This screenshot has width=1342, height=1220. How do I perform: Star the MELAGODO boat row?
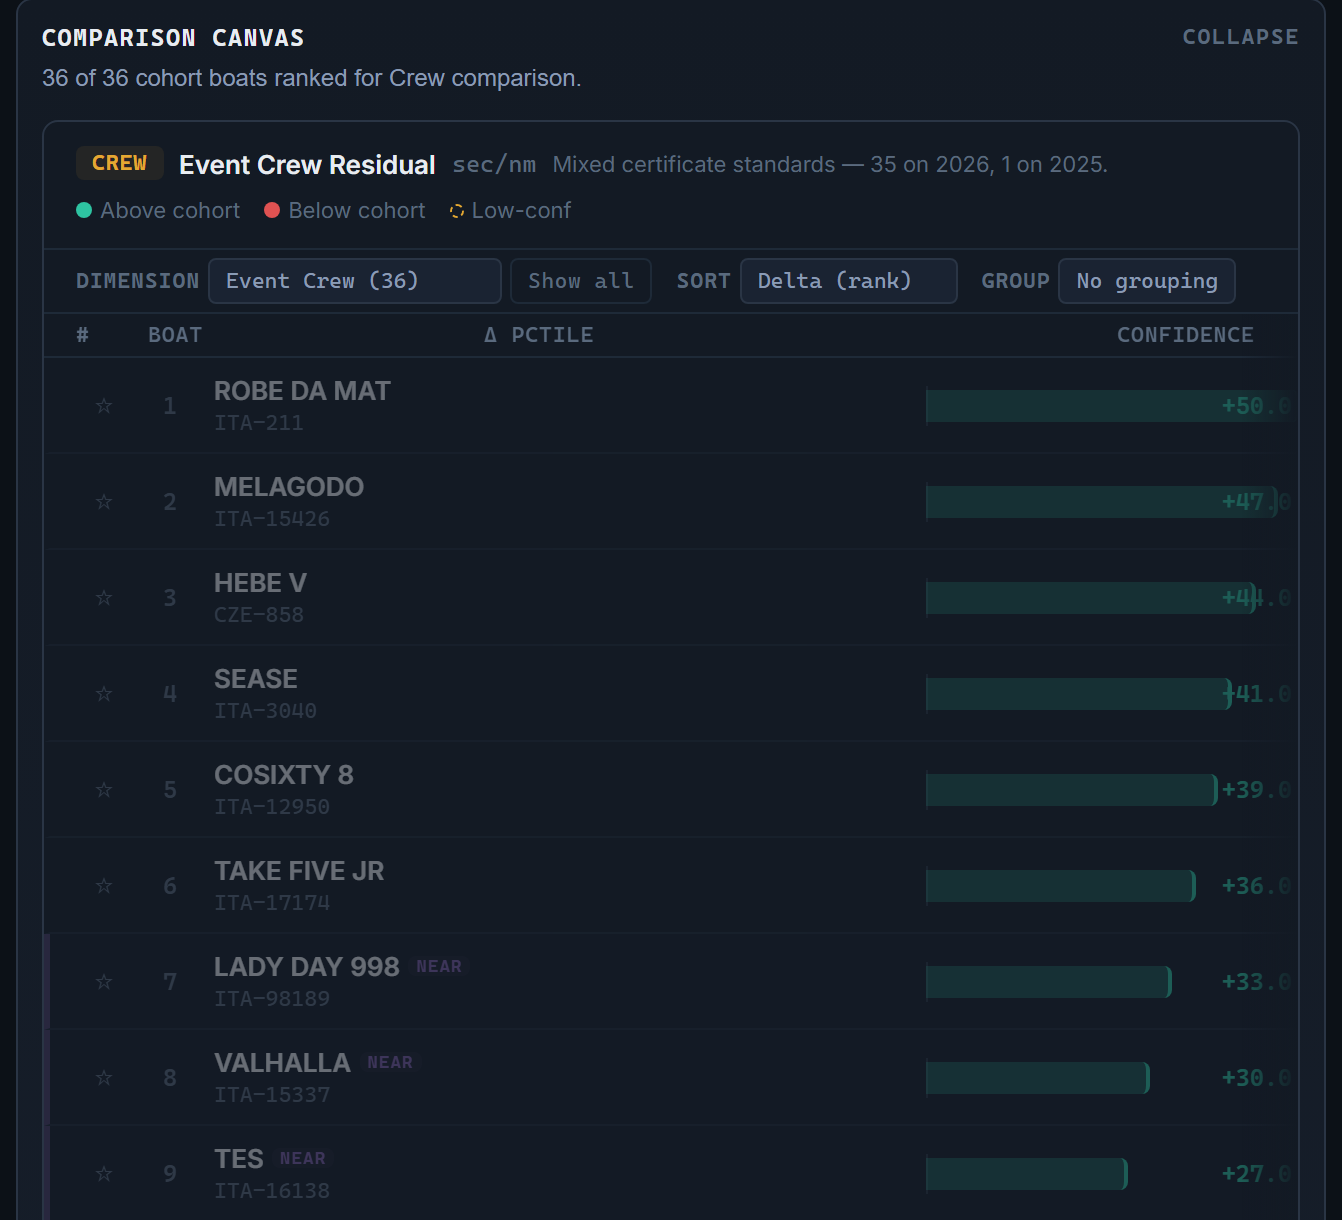(104, 501)
